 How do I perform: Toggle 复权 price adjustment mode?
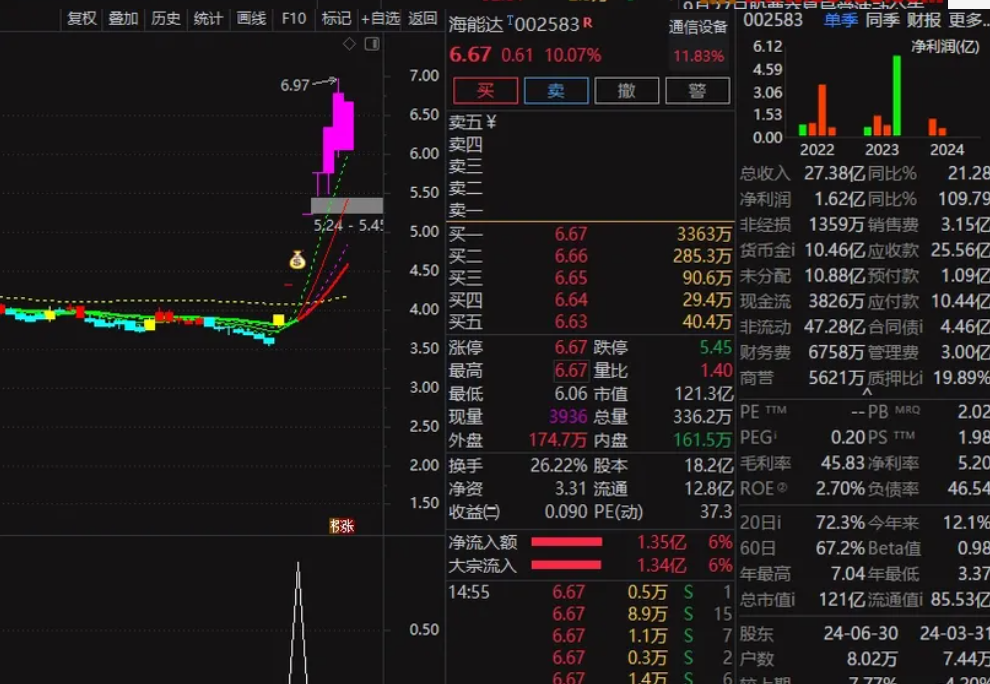pyautogui.click(x=80, y=18)
